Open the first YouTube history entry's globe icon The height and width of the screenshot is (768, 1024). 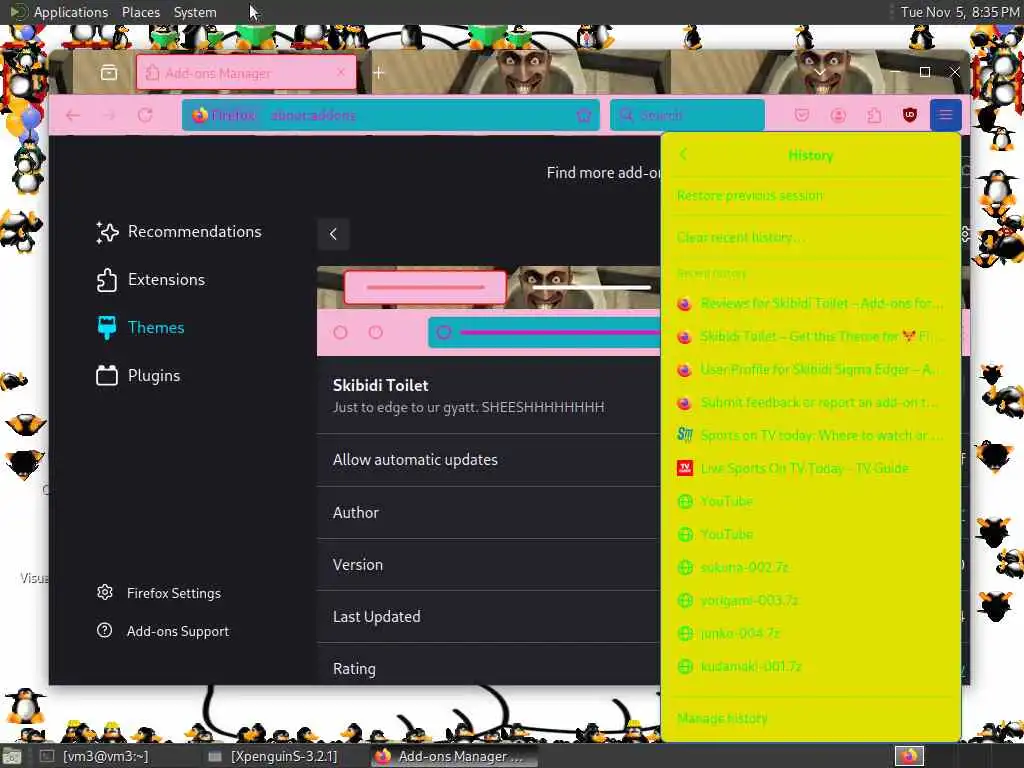[684, 502]
